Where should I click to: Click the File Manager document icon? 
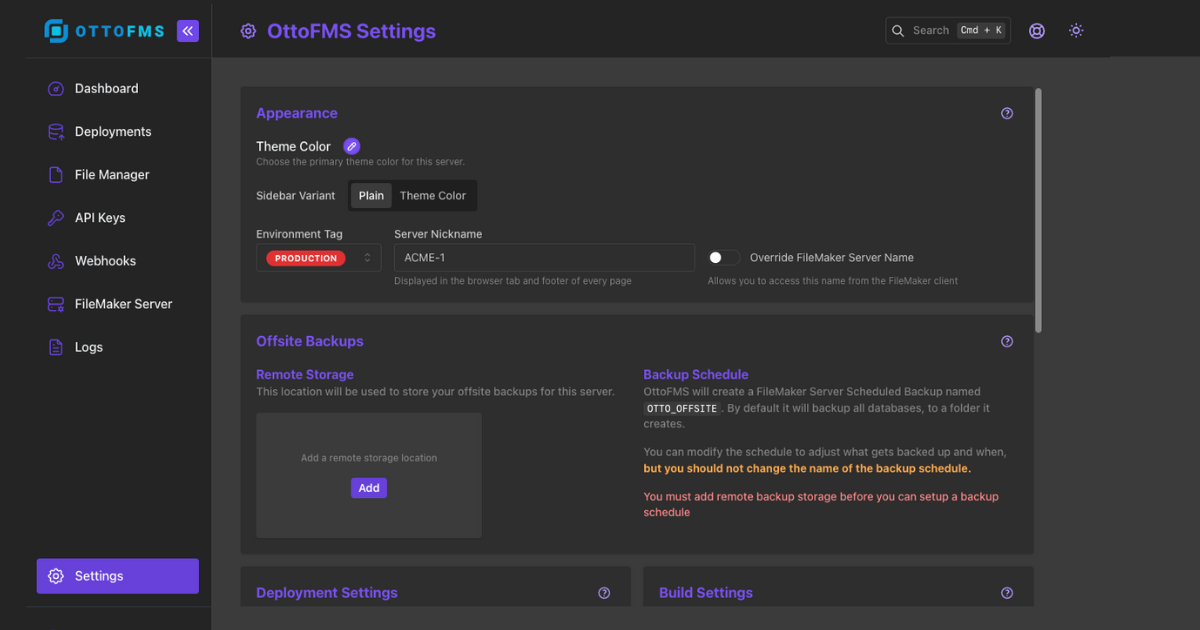56,175
